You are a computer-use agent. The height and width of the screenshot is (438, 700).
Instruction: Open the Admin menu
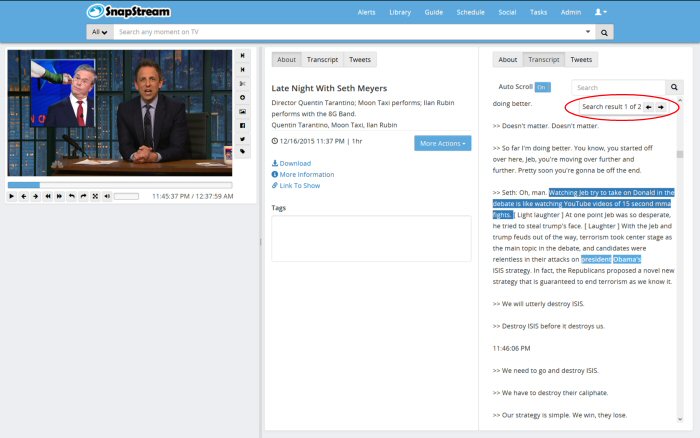571,13
